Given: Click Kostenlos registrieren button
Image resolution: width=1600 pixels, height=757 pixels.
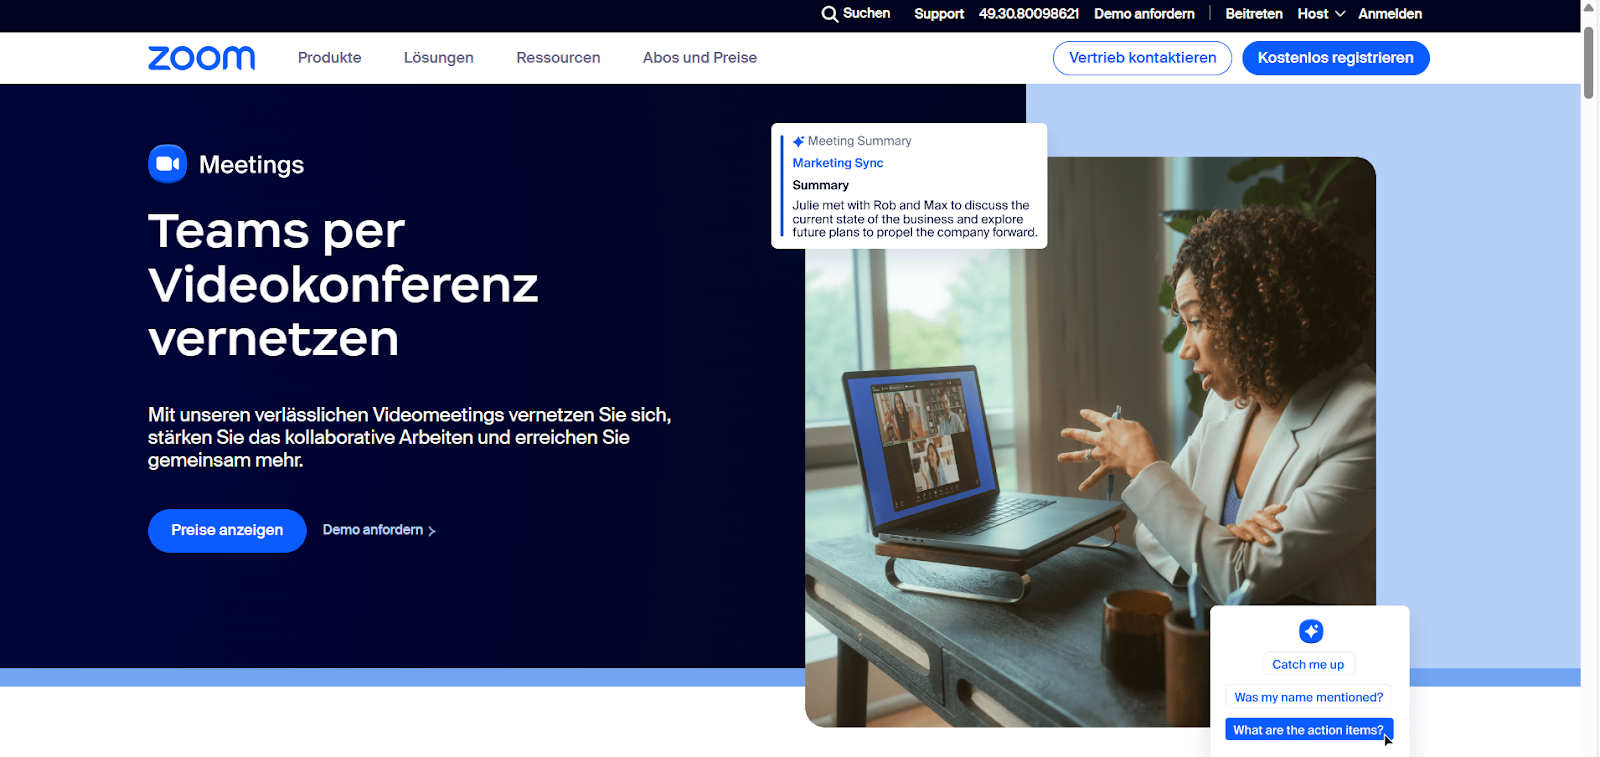Looking at the screenshot, I should pyautogui.click(x=1336, y=58).
